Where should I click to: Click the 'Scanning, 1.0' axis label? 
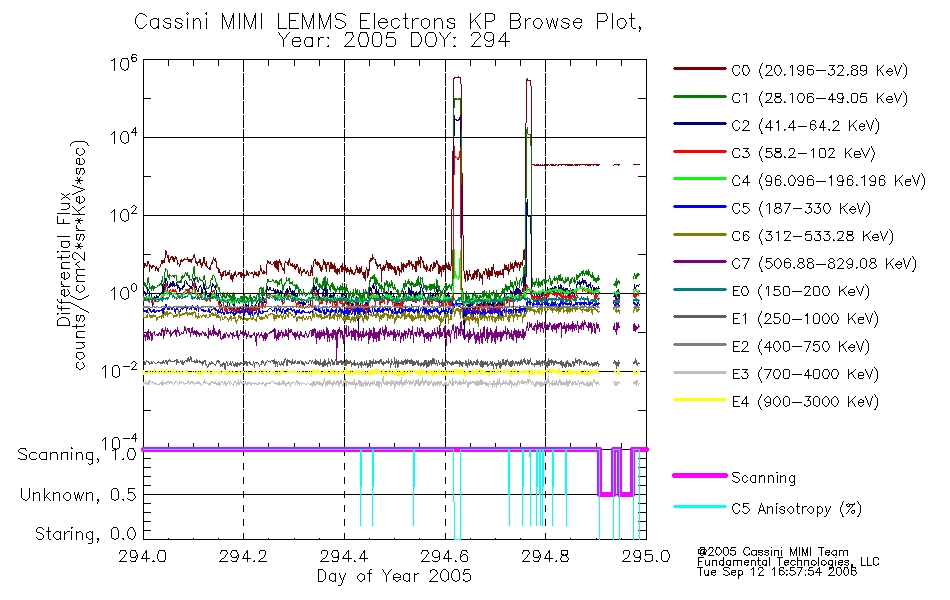(x=77, y=455)
